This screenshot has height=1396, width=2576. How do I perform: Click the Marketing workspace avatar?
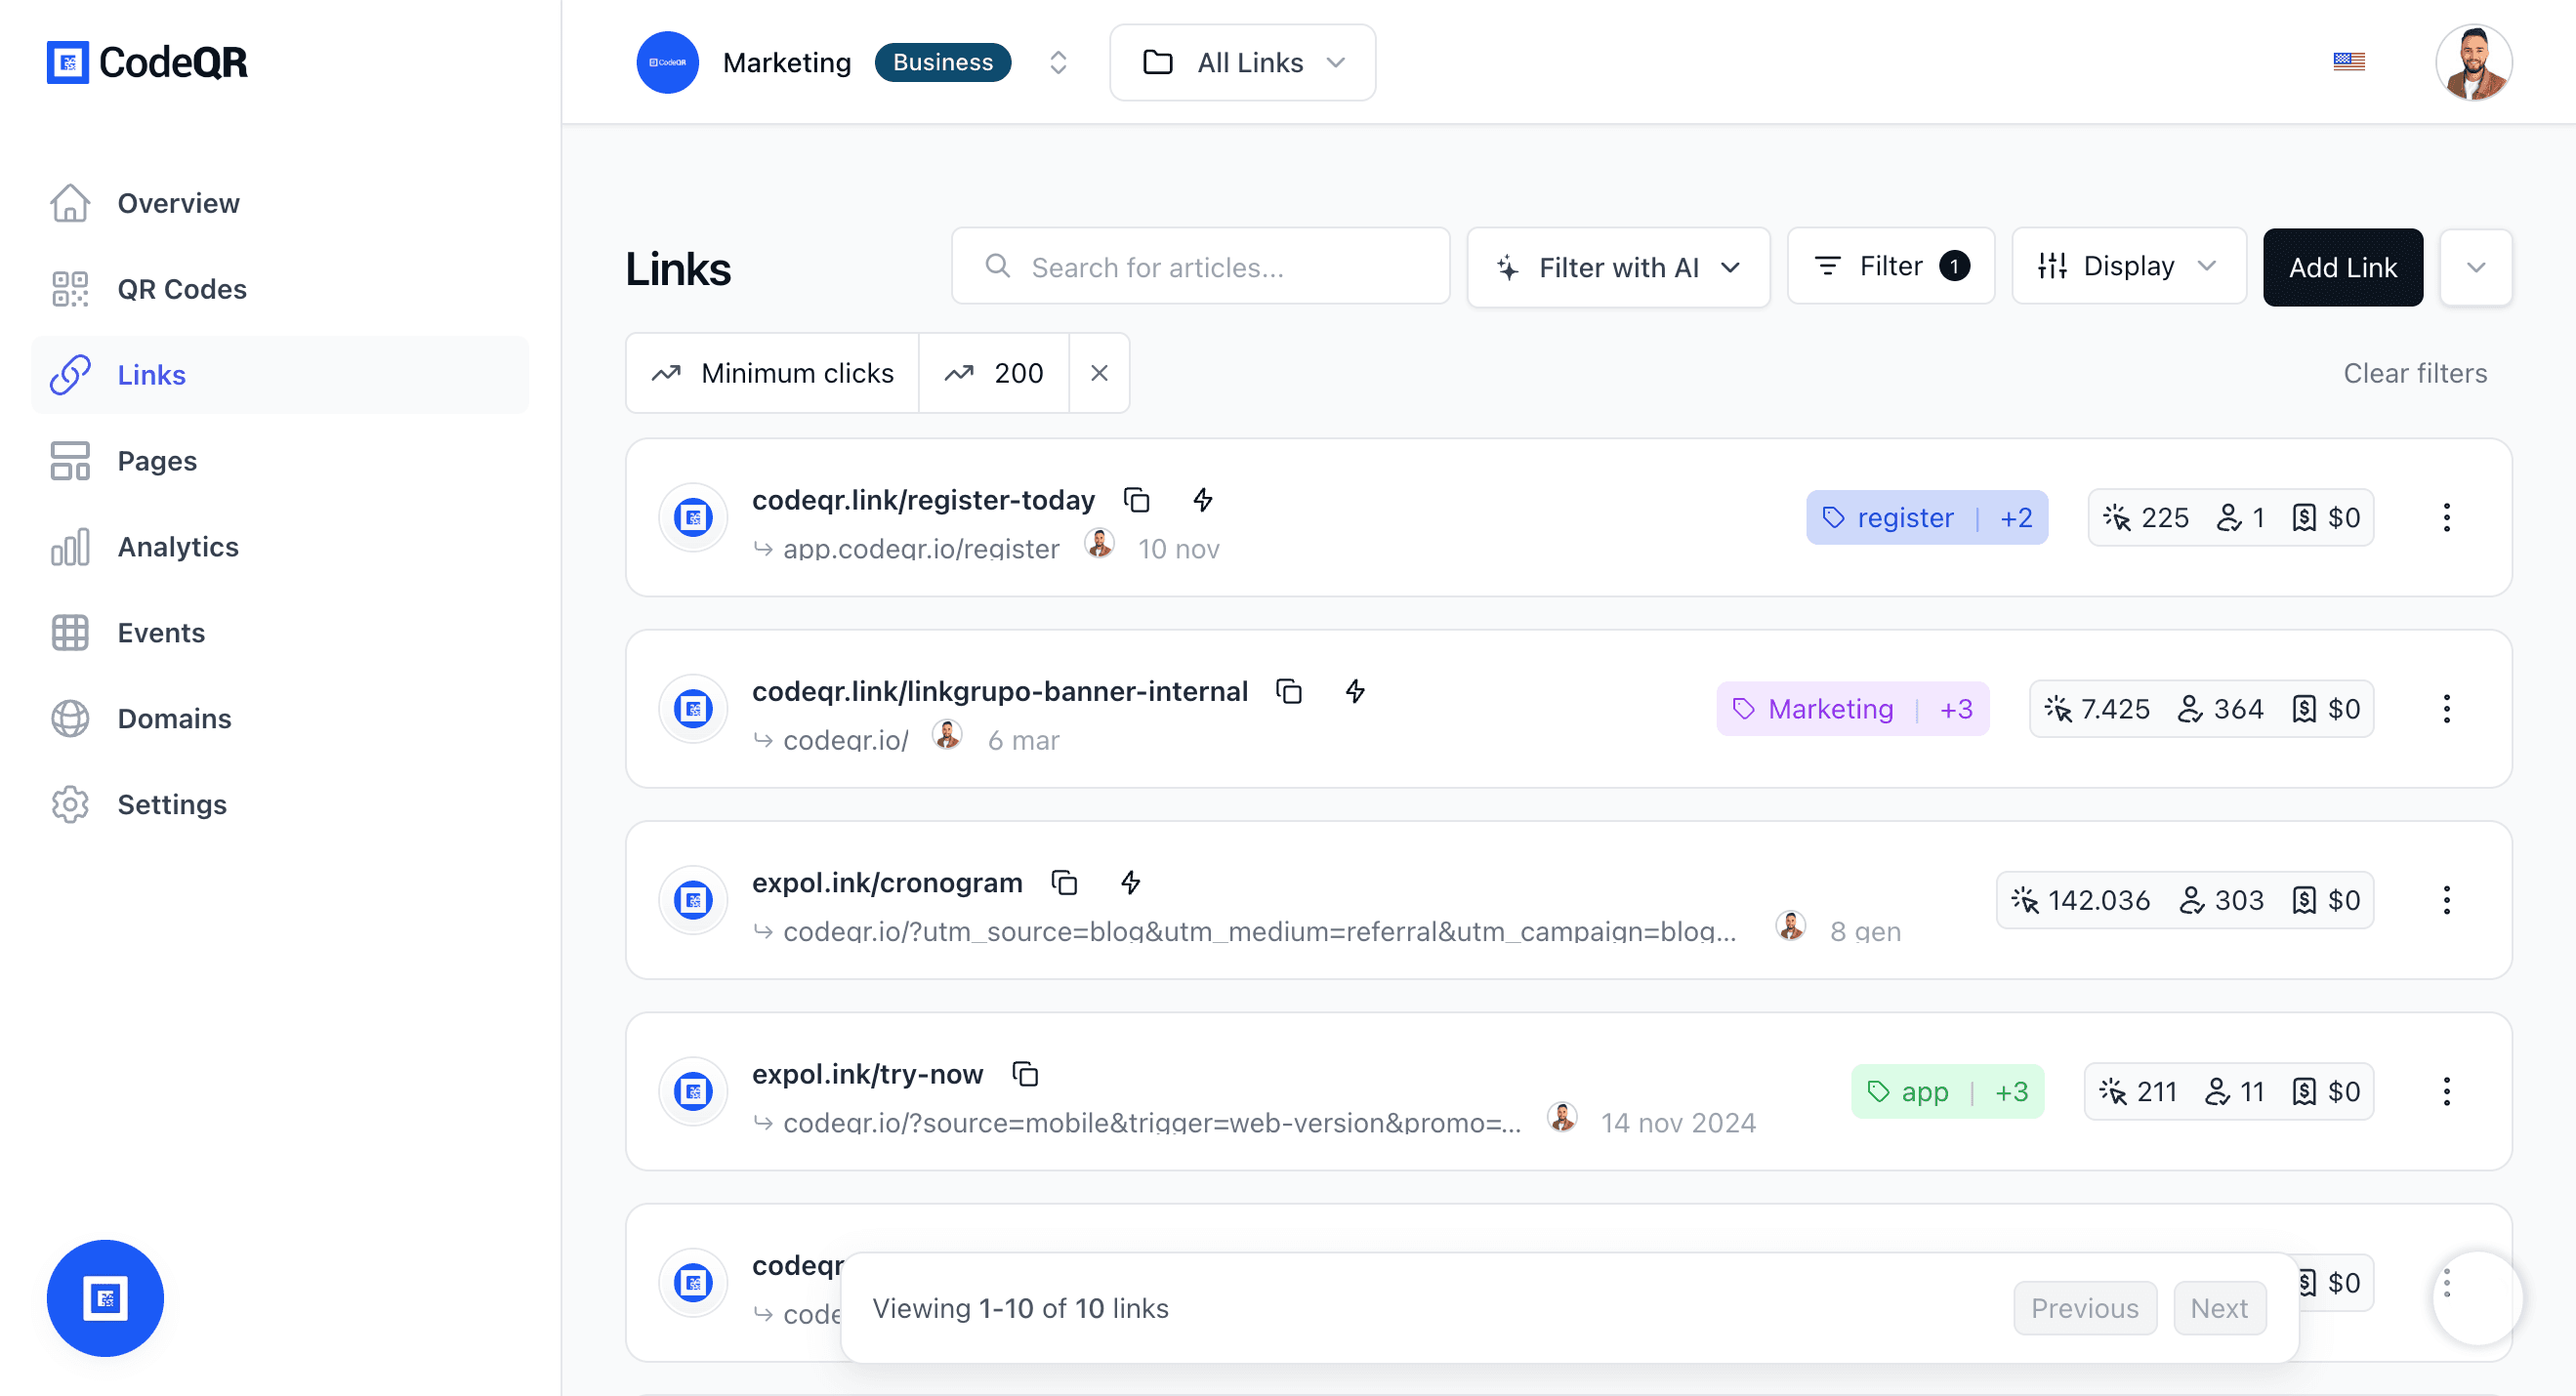point(667,62)
